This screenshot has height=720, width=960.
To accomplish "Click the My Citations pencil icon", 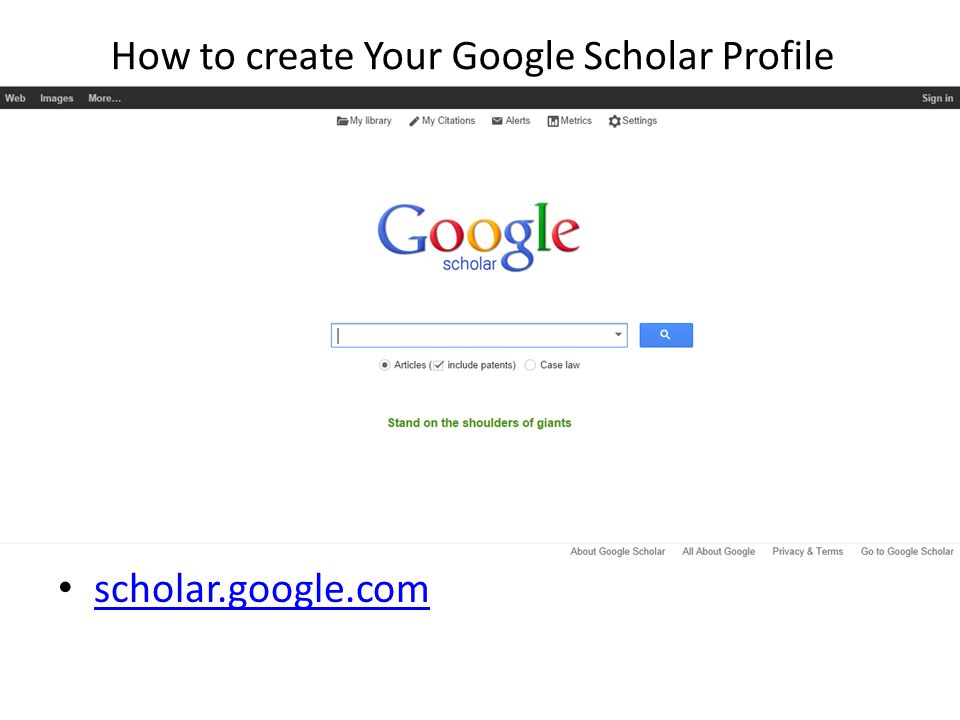I will 414,121.
